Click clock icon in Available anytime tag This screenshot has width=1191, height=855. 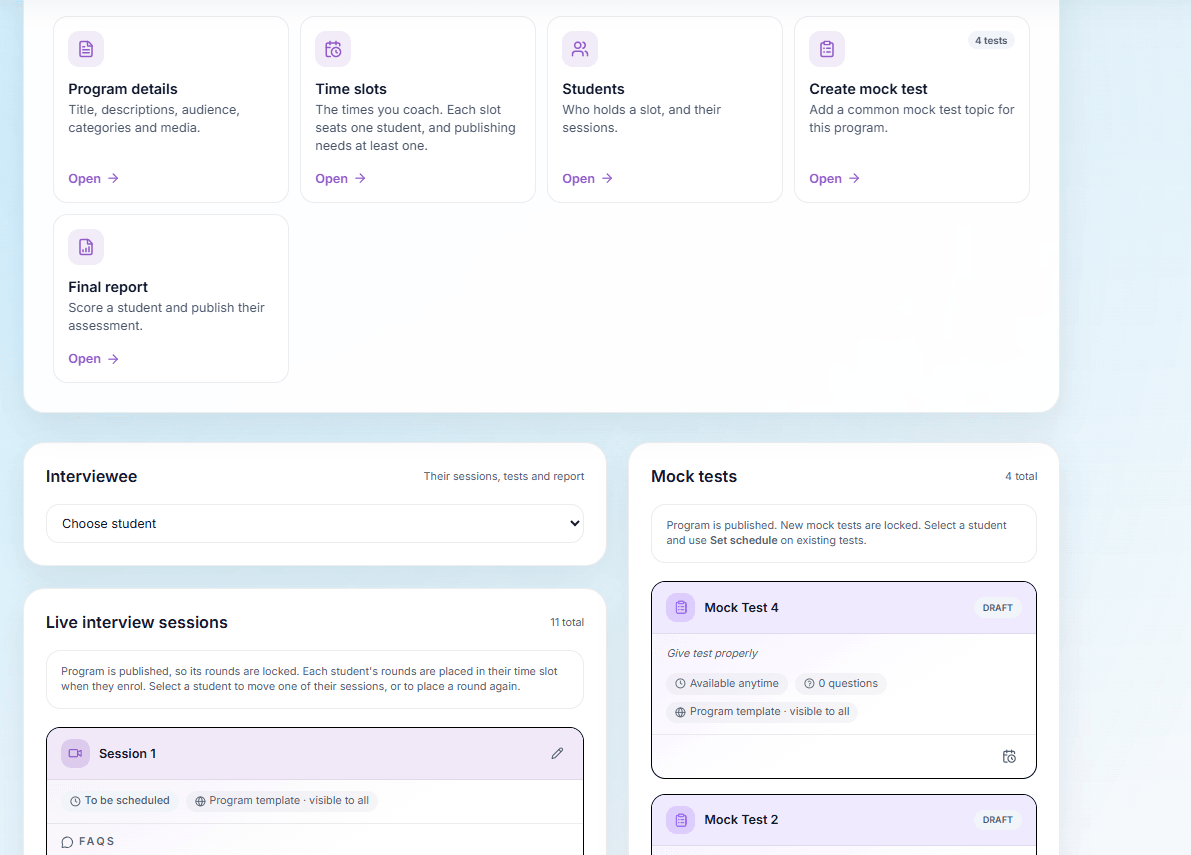[680, 683]
